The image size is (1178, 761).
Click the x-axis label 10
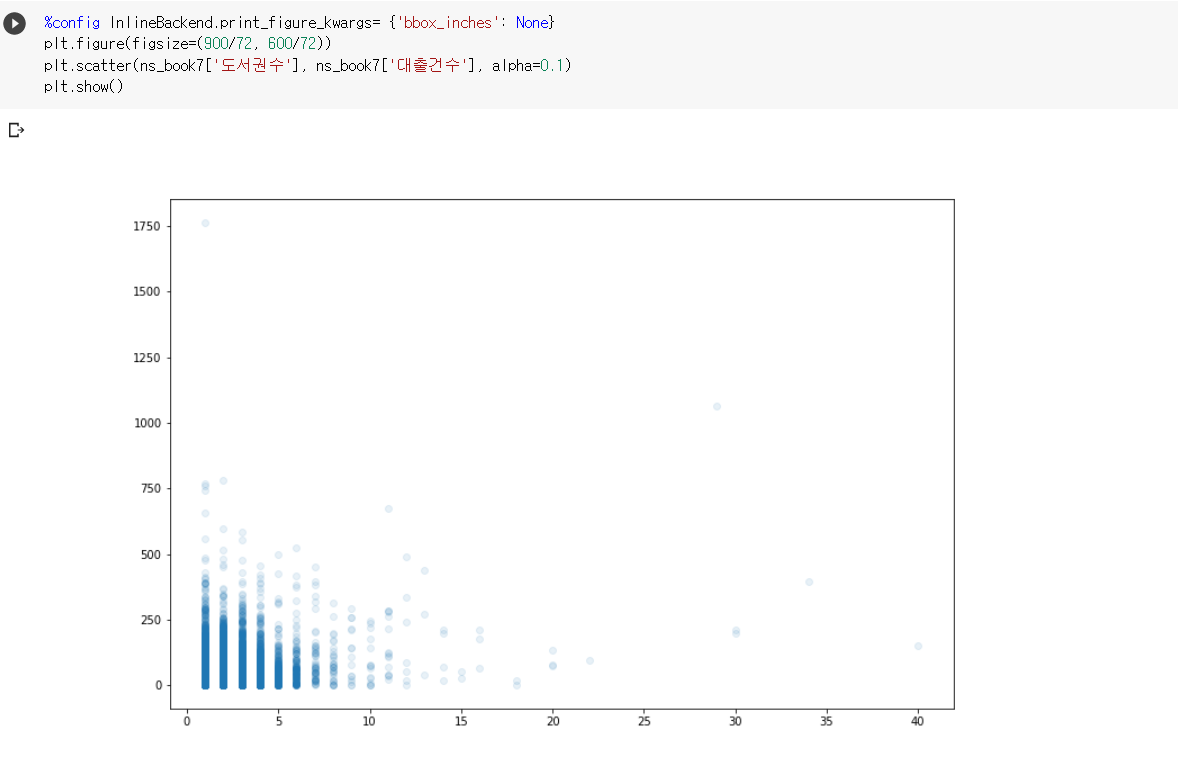[369, 721]
